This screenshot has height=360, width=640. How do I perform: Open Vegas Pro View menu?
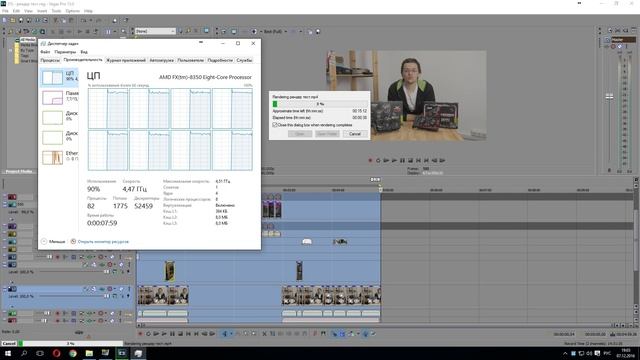click(29, 11)
